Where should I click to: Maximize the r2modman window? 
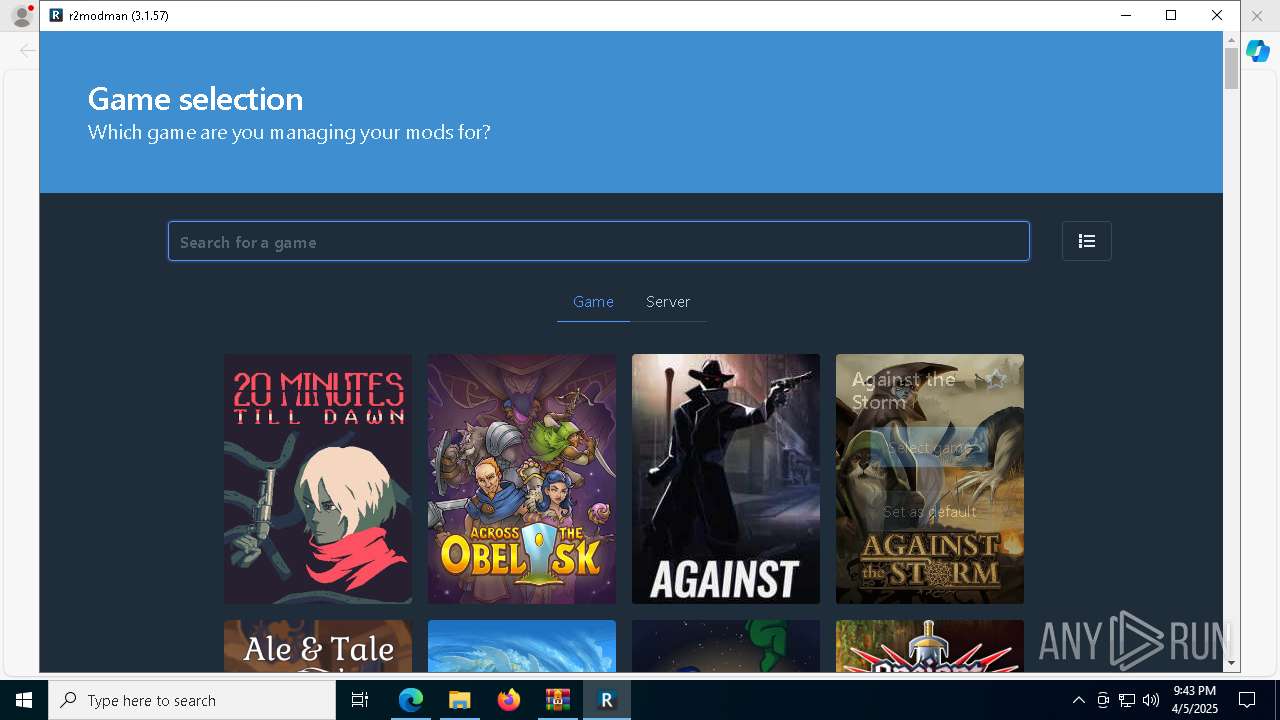click(x=1171, y=15)
